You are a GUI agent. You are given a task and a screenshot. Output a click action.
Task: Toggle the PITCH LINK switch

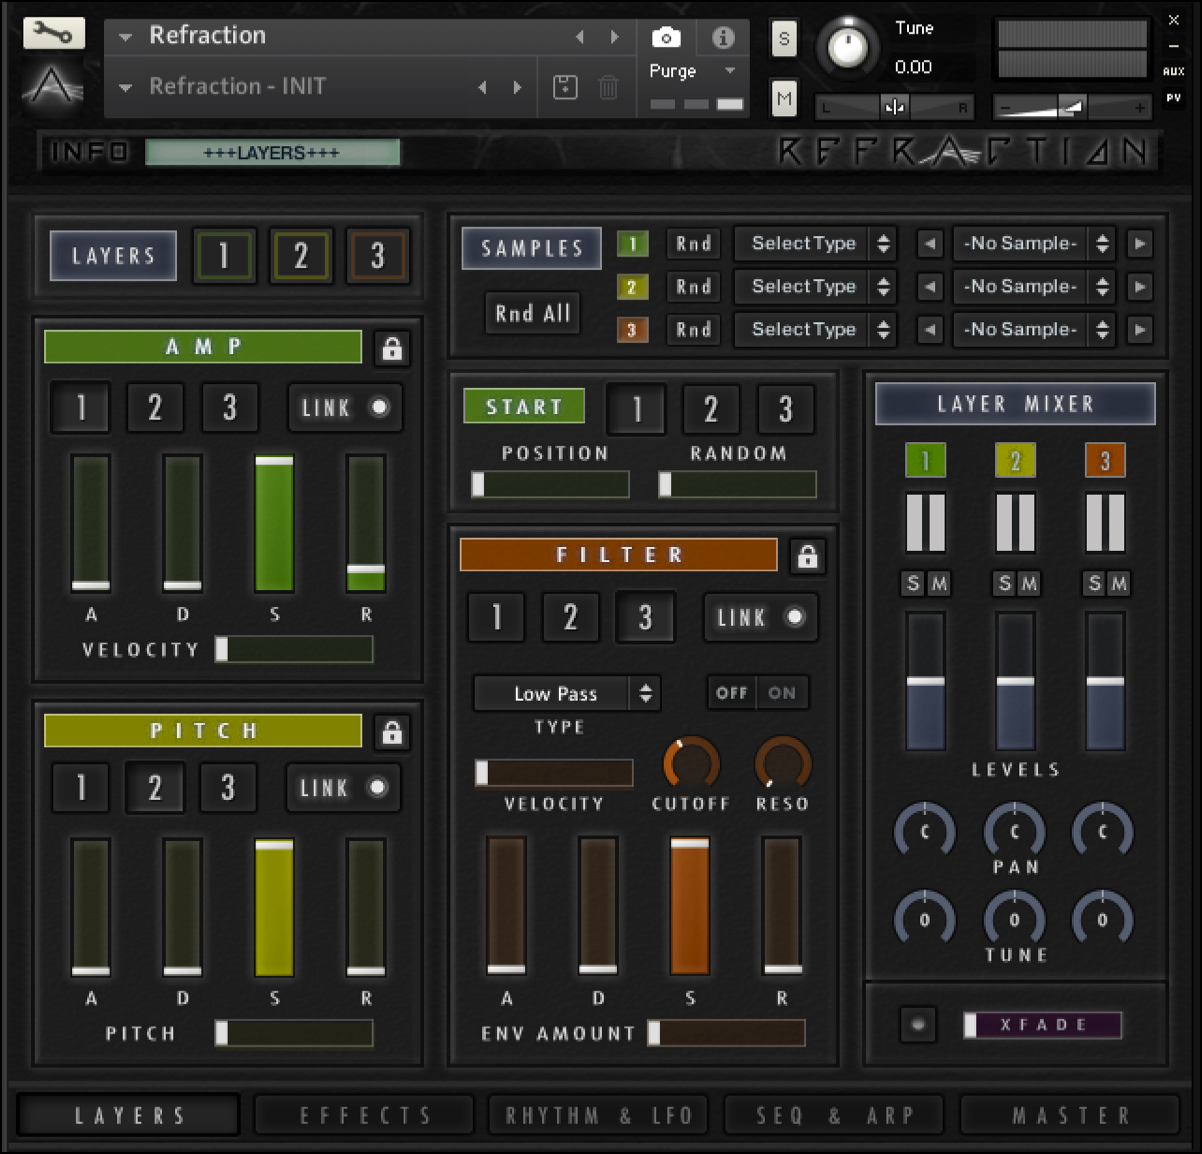[343, 787]
